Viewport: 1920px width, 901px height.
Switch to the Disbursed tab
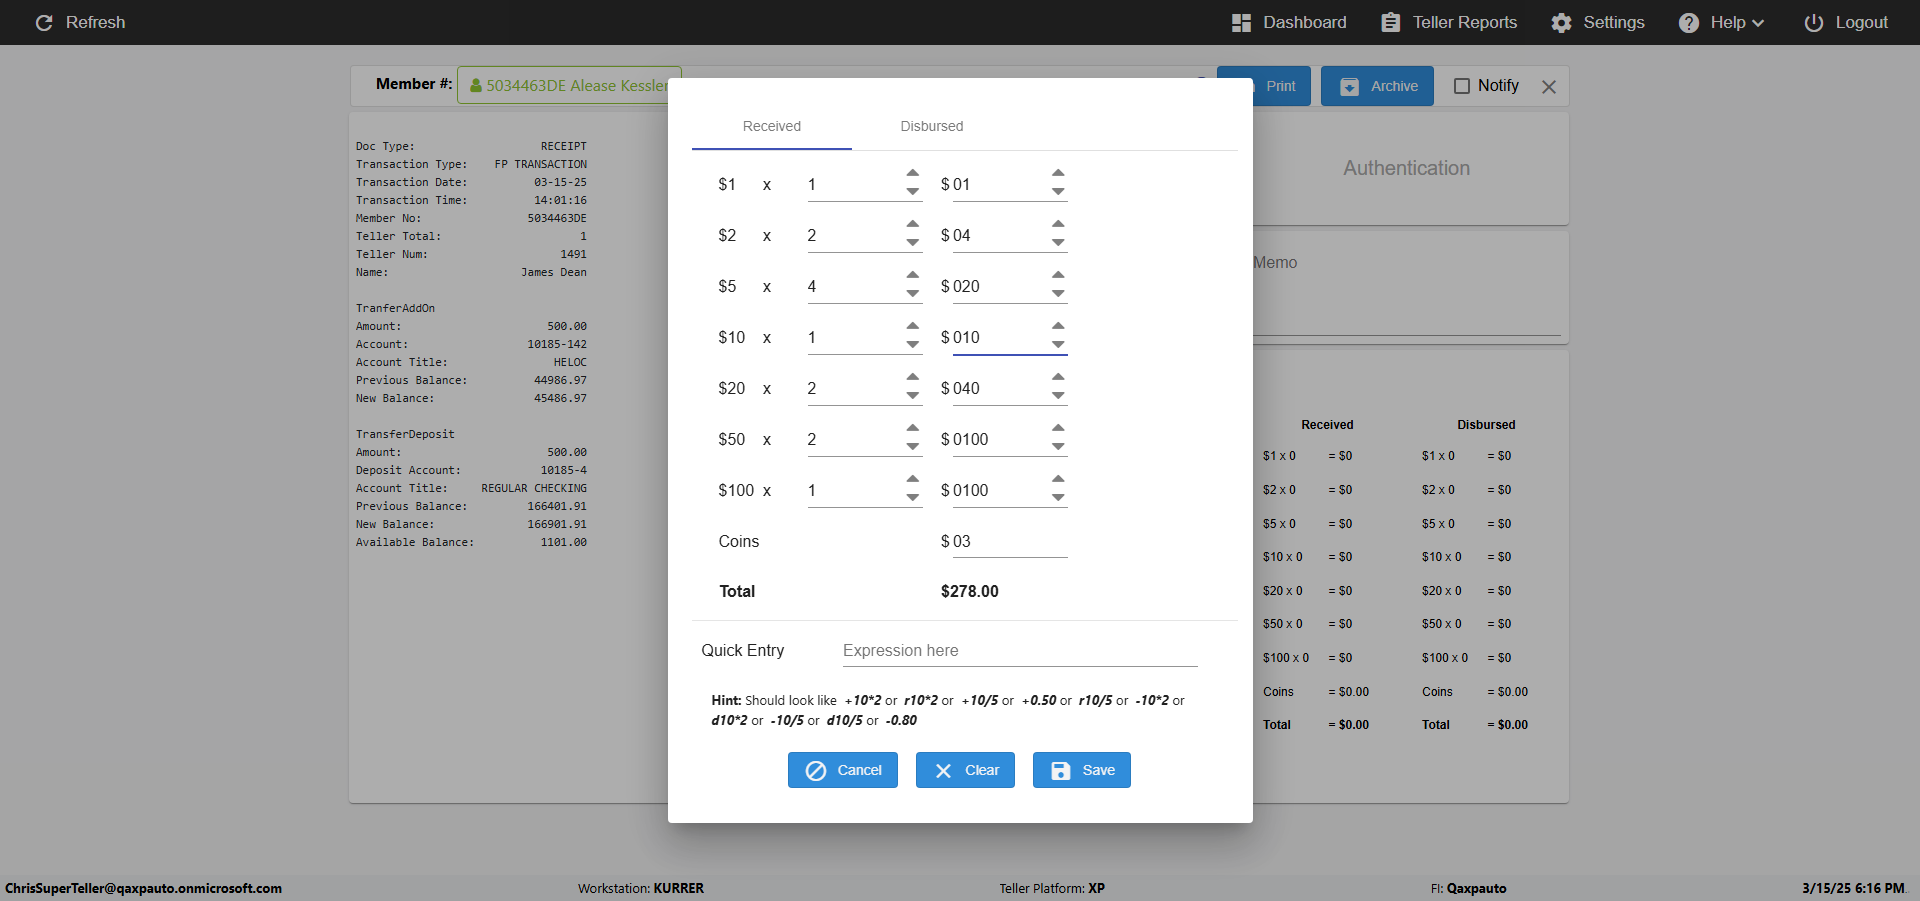click(932, 127)
